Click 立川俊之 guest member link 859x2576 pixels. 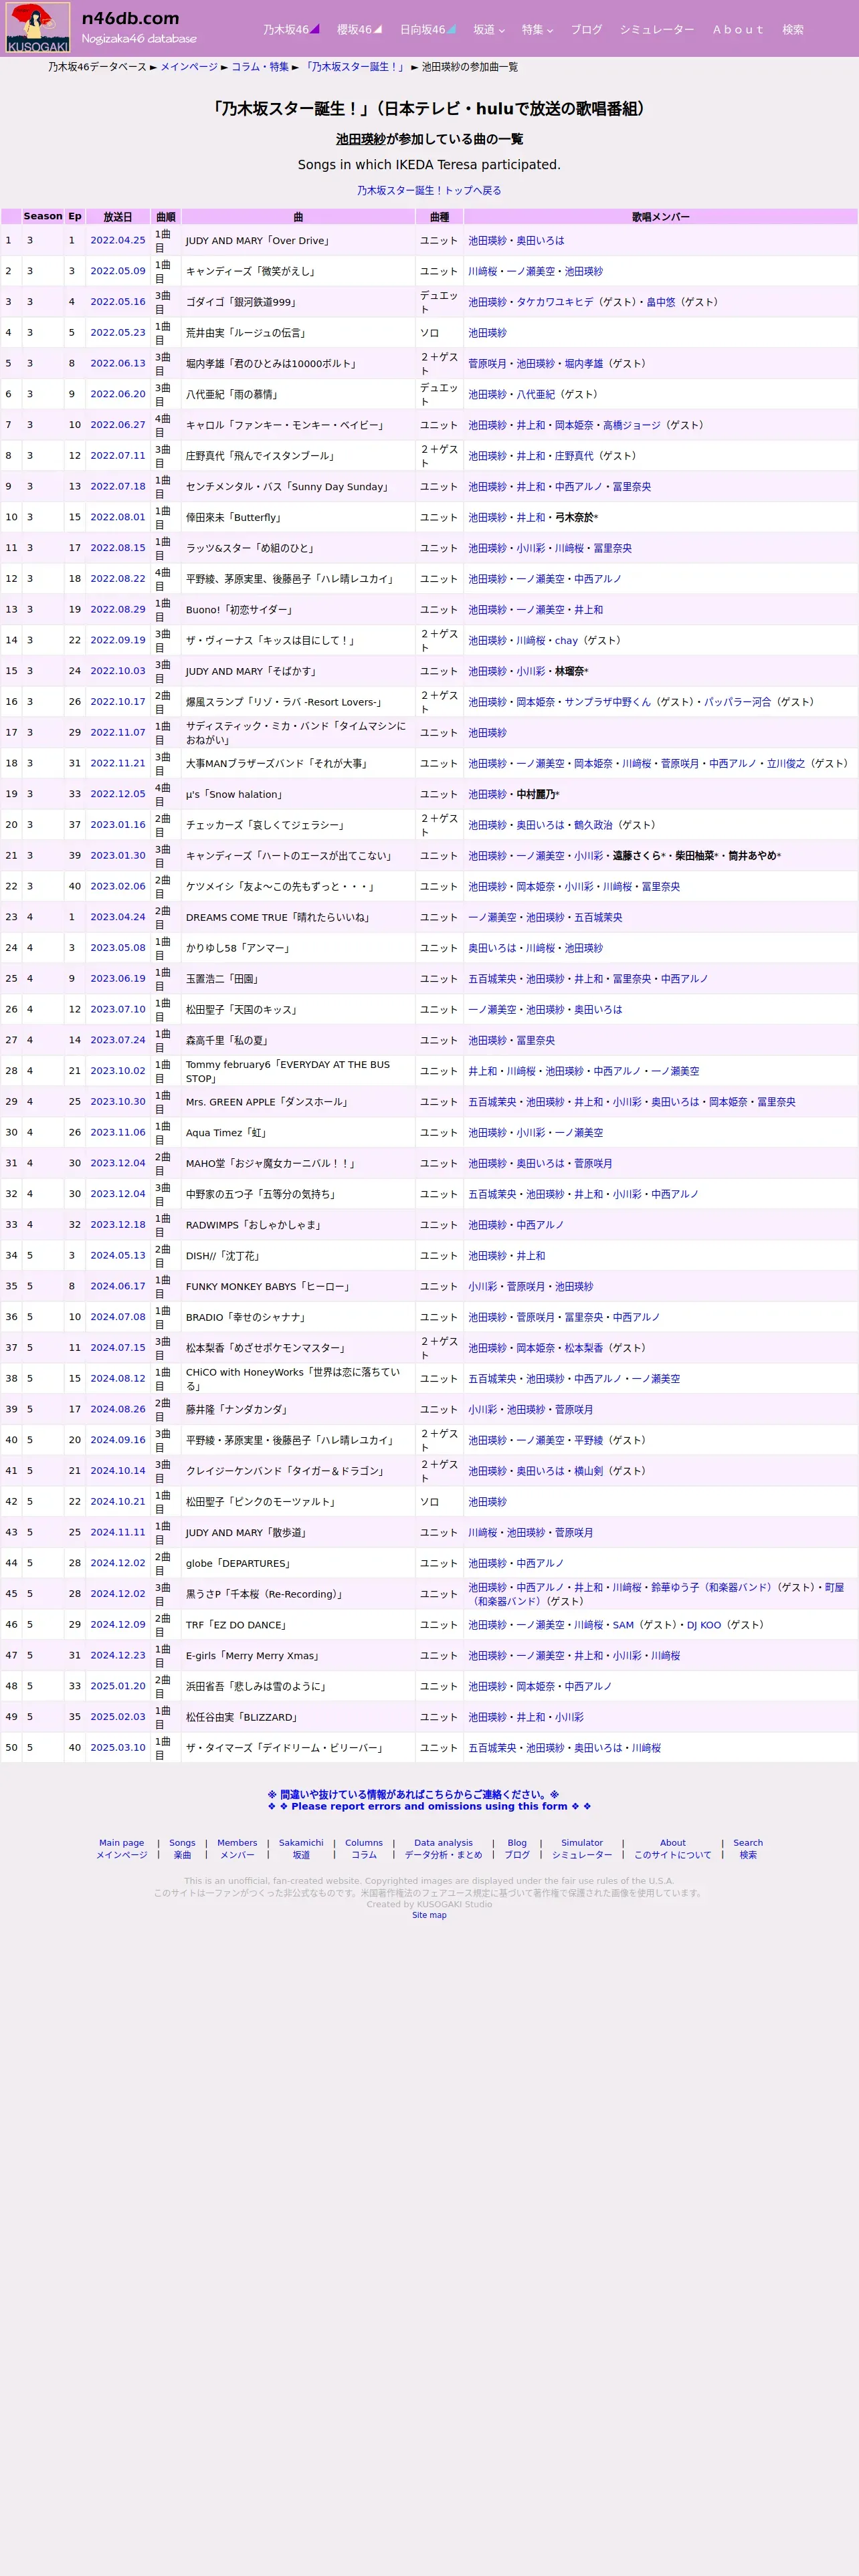(786, 764)
